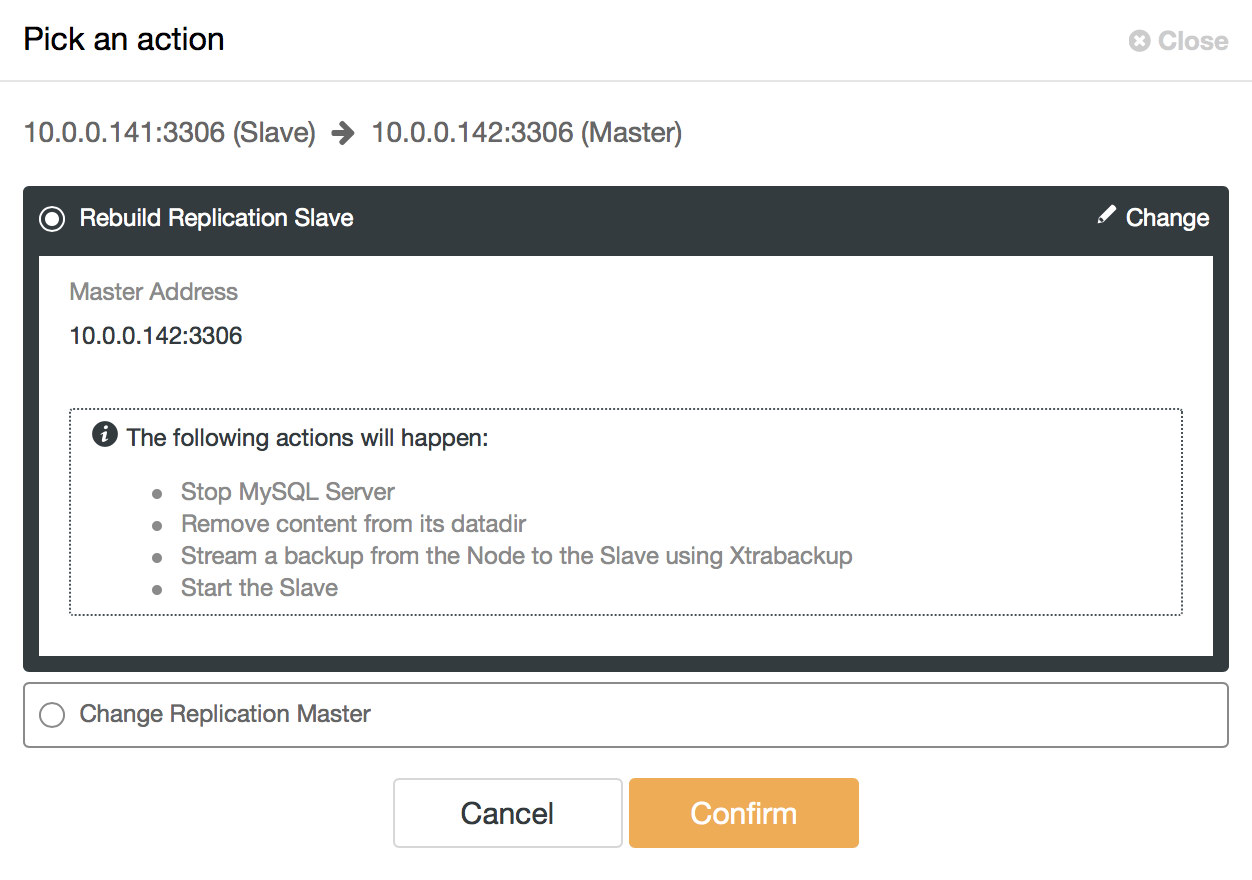
Task: Click the Rebuild Replication Slave header label
Action: coord(217,218)
